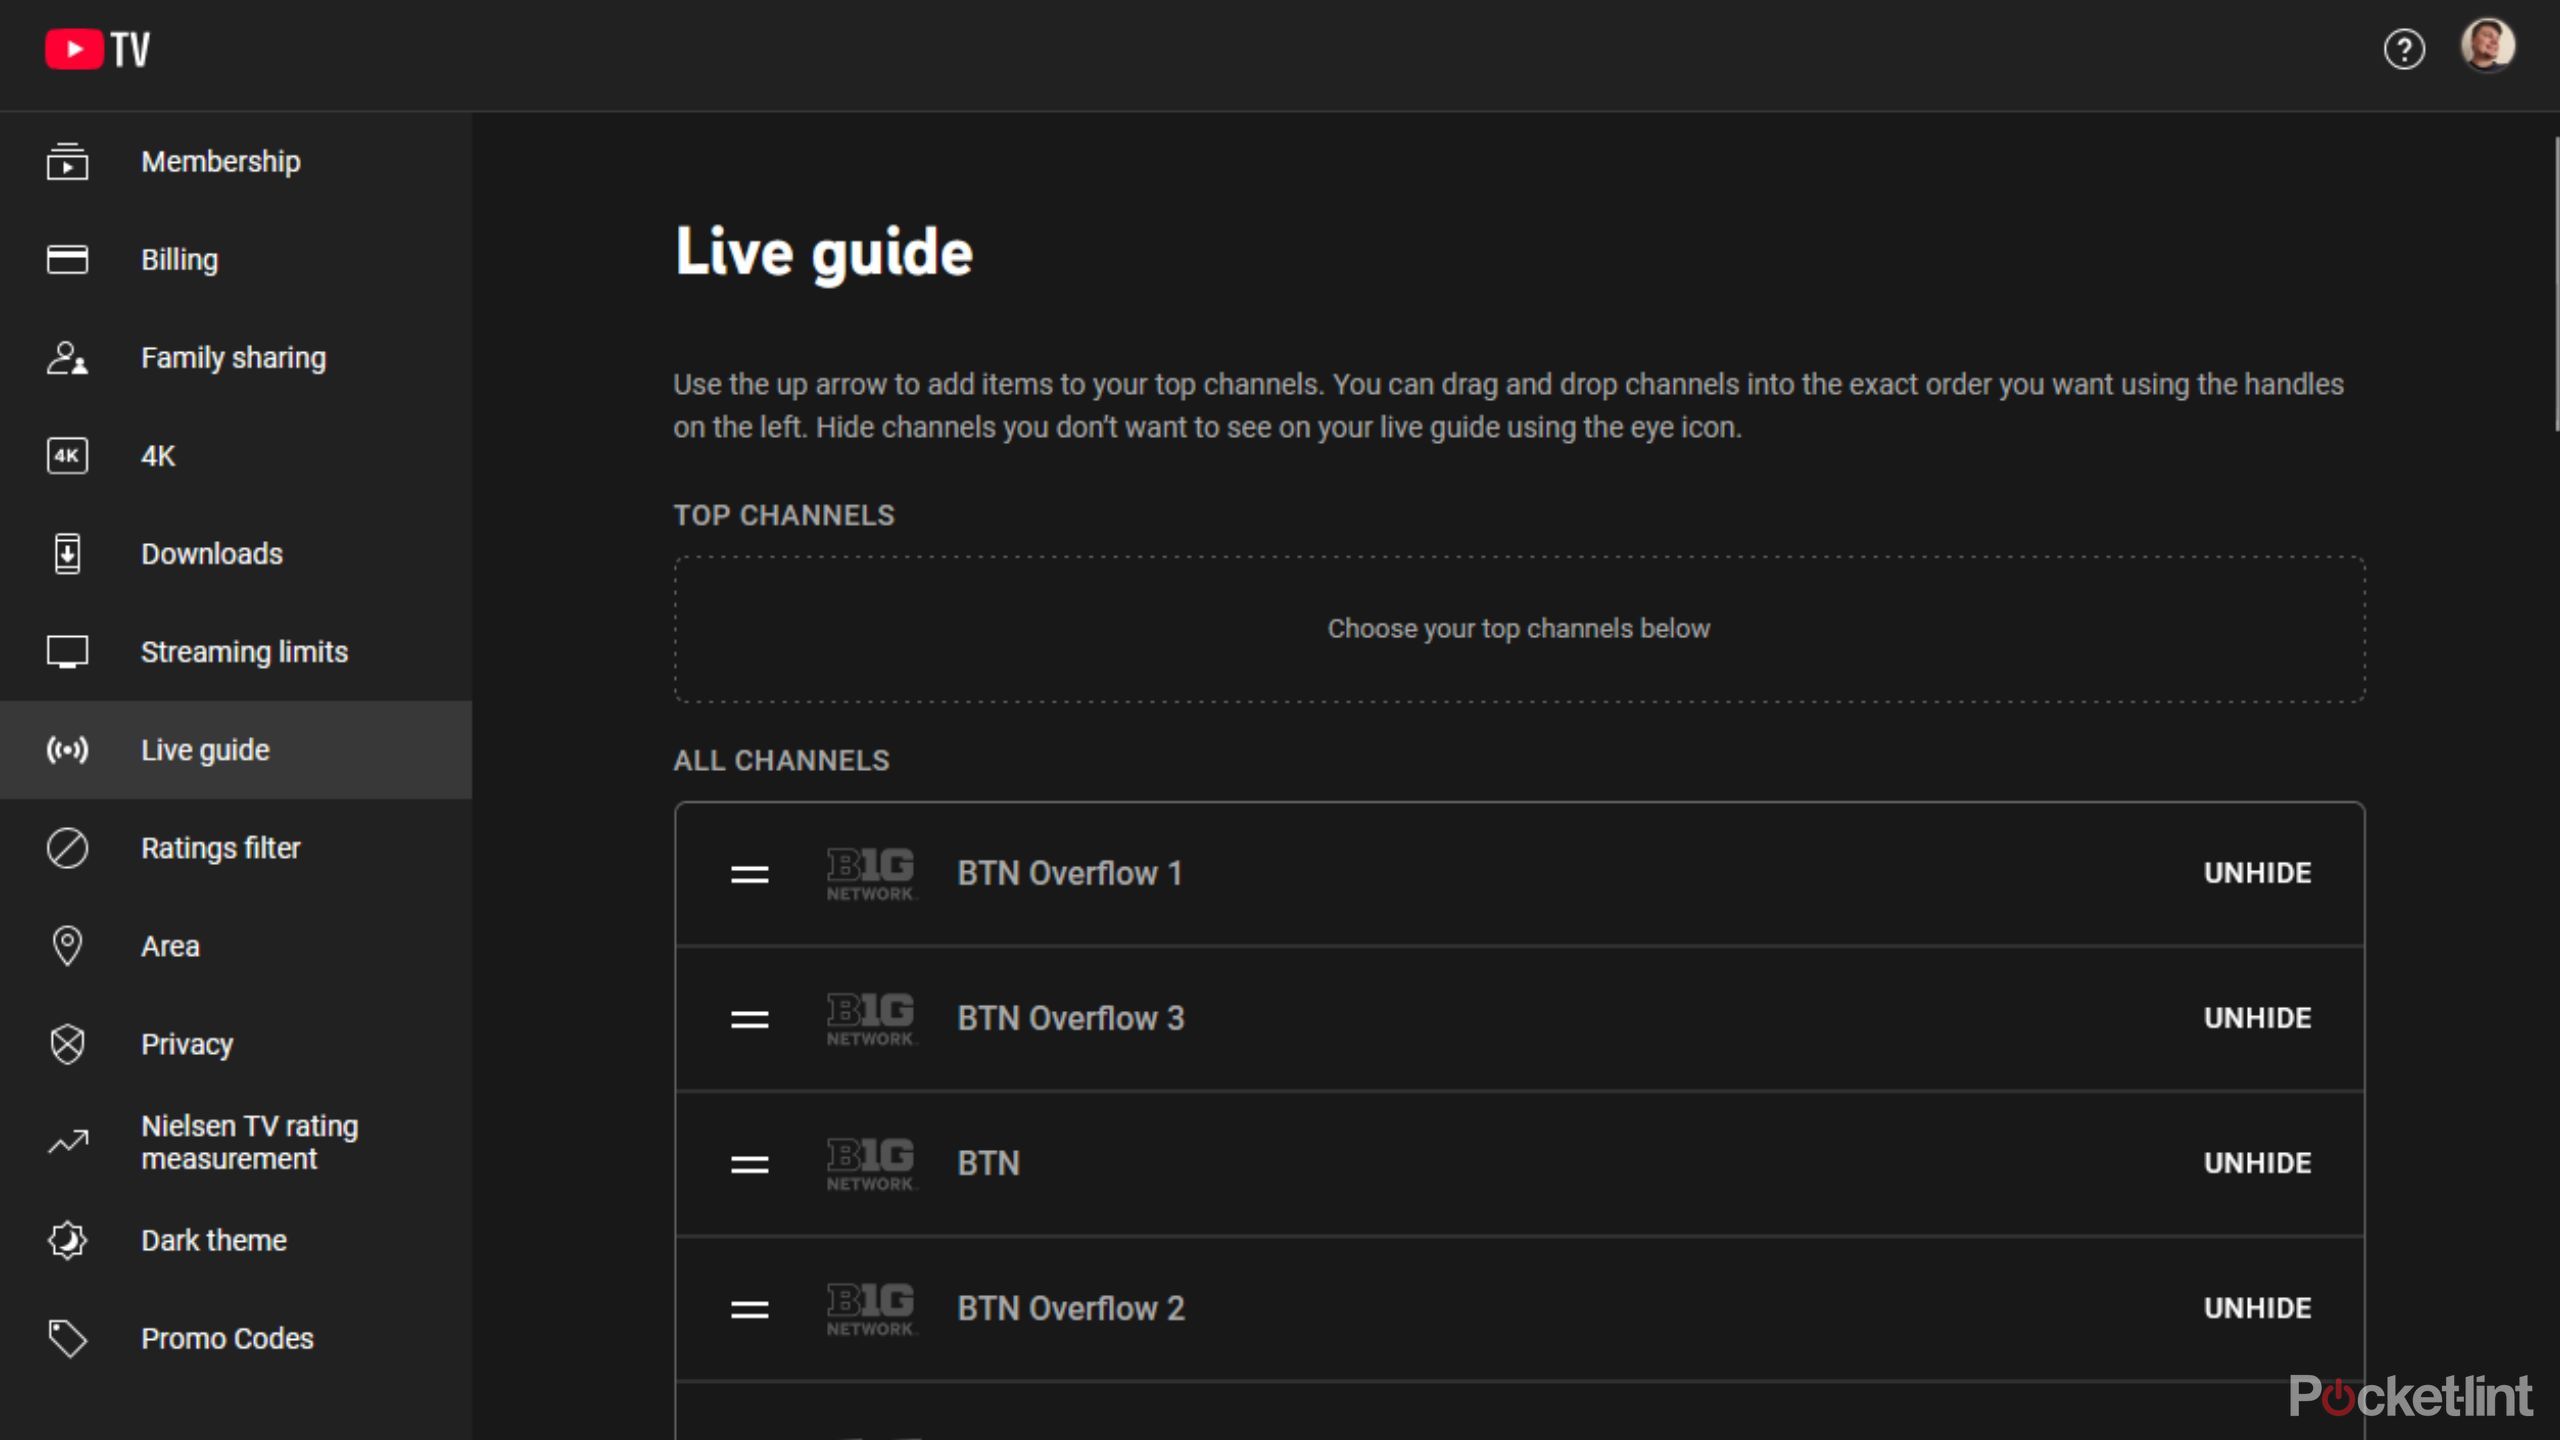Click the BTN Overflow 2 channel name
The width and height of the screenshot is (2560, 1440).
tap(1070, 1308)
